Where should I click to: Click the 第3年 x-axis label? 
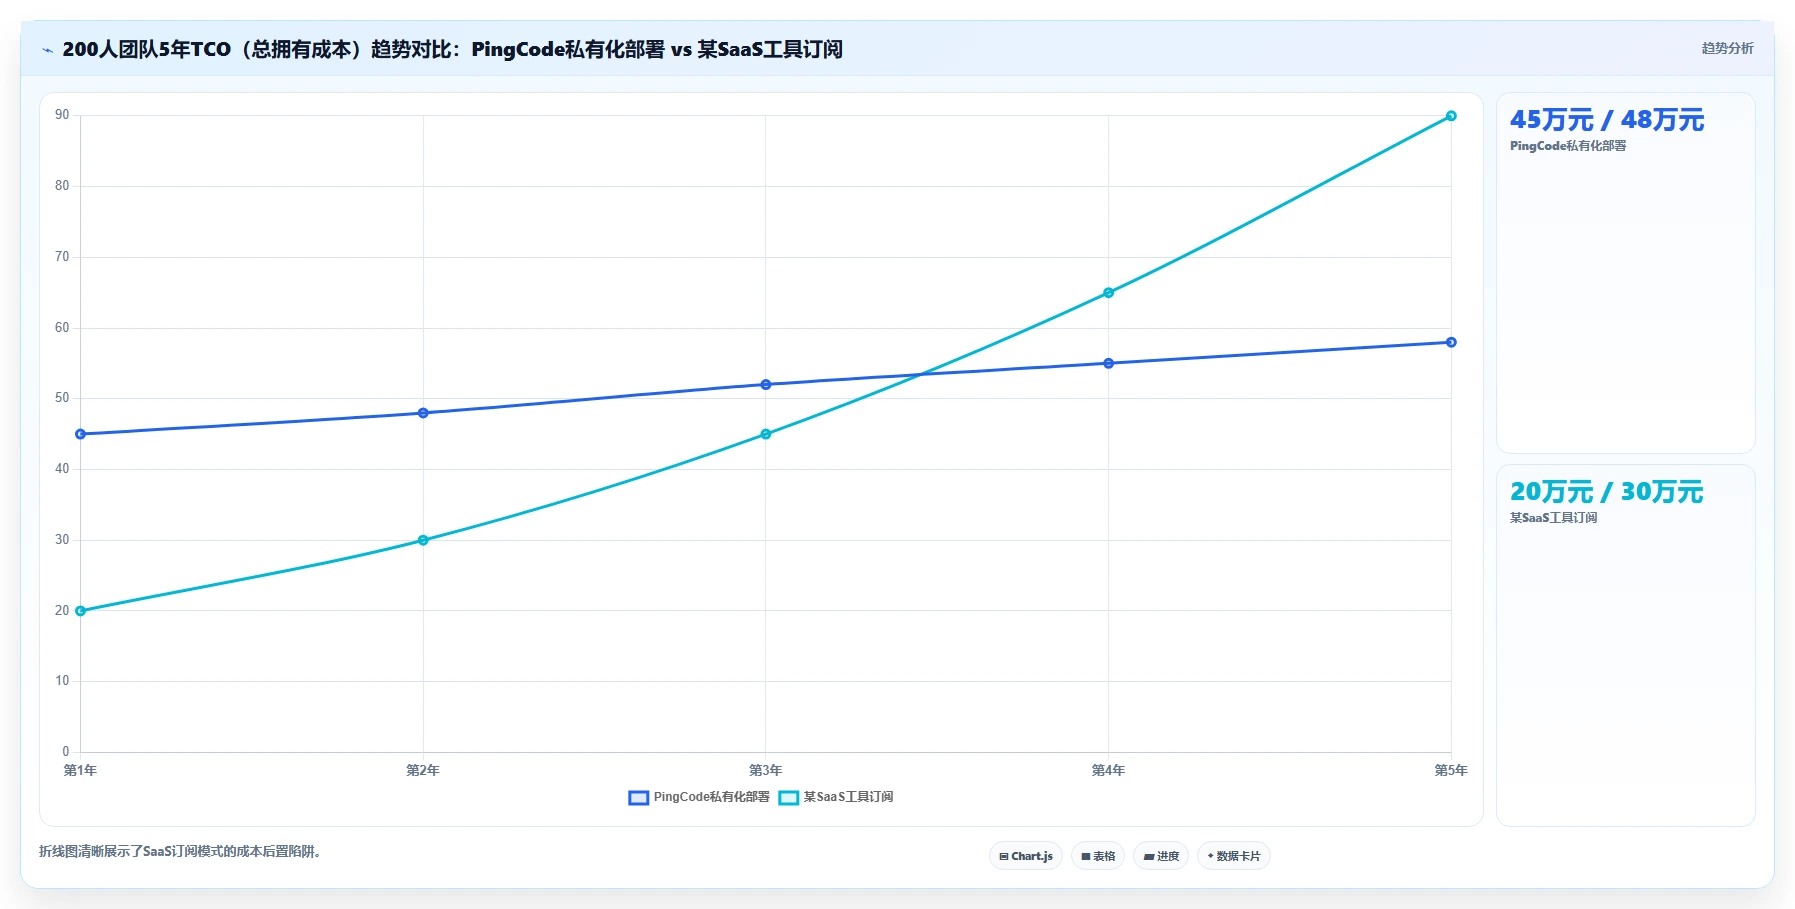[x=766, y=770]
